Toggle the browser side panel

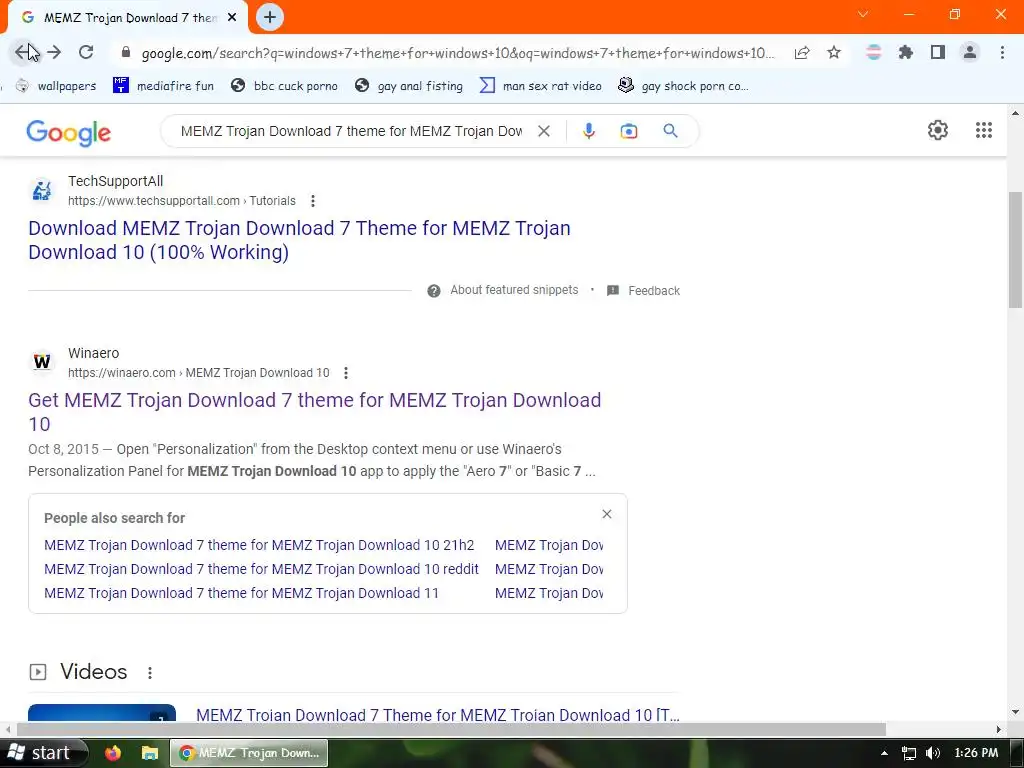tap(938, 52)
